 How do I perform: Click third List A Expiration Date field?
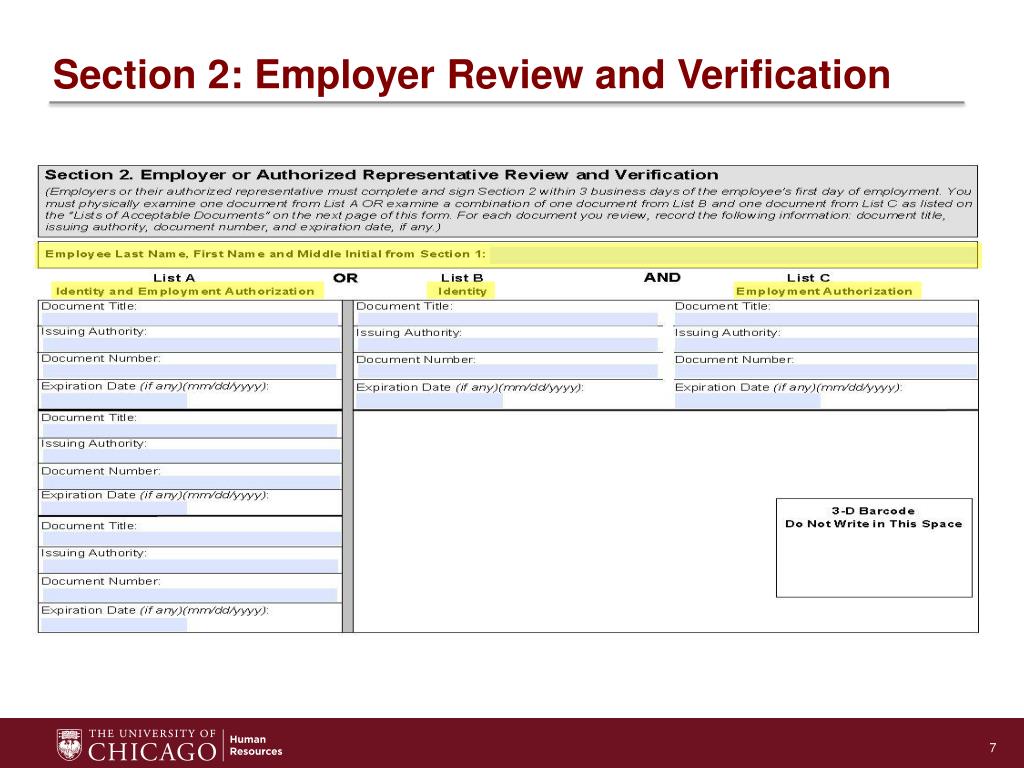(x=114, y=624)
